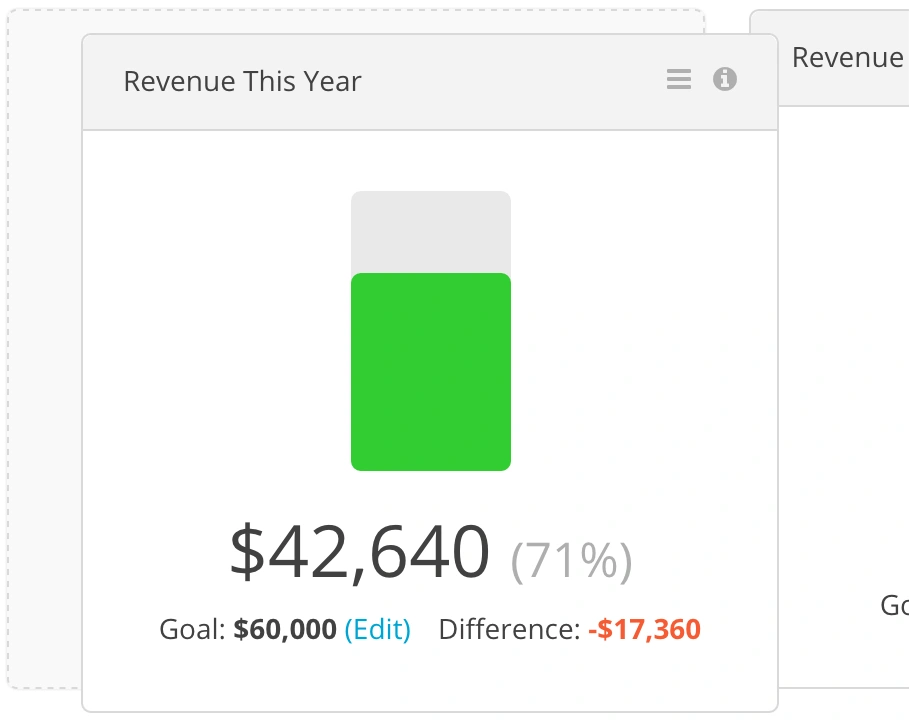This screenshot has height=720, width=910.
Task: Click the Revenue This Year title
Action: click(x=242, y=81)
